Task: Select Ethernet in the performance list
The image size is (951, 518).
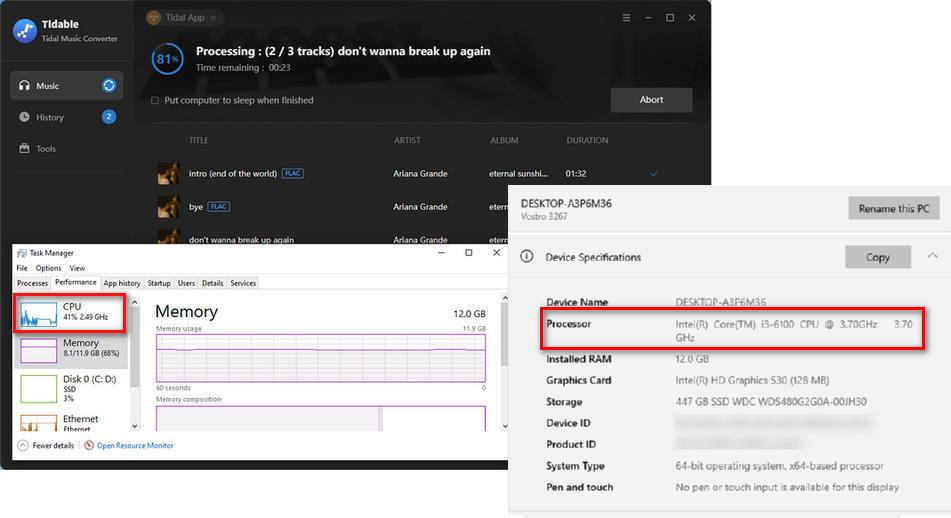Action: 71,422
